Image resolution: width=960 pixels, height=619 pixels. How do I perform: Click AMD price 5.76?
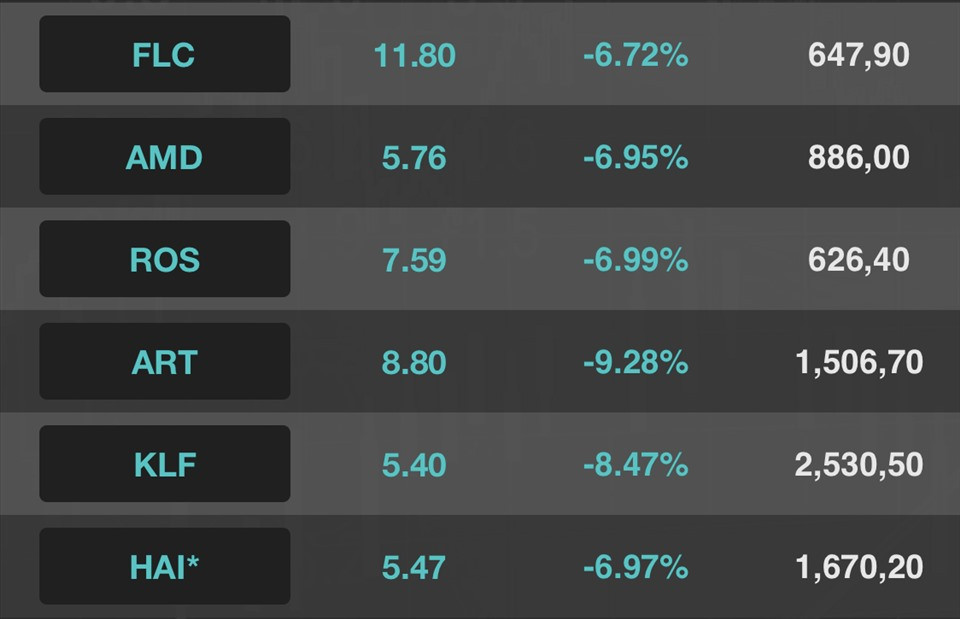tap(414, 157)
